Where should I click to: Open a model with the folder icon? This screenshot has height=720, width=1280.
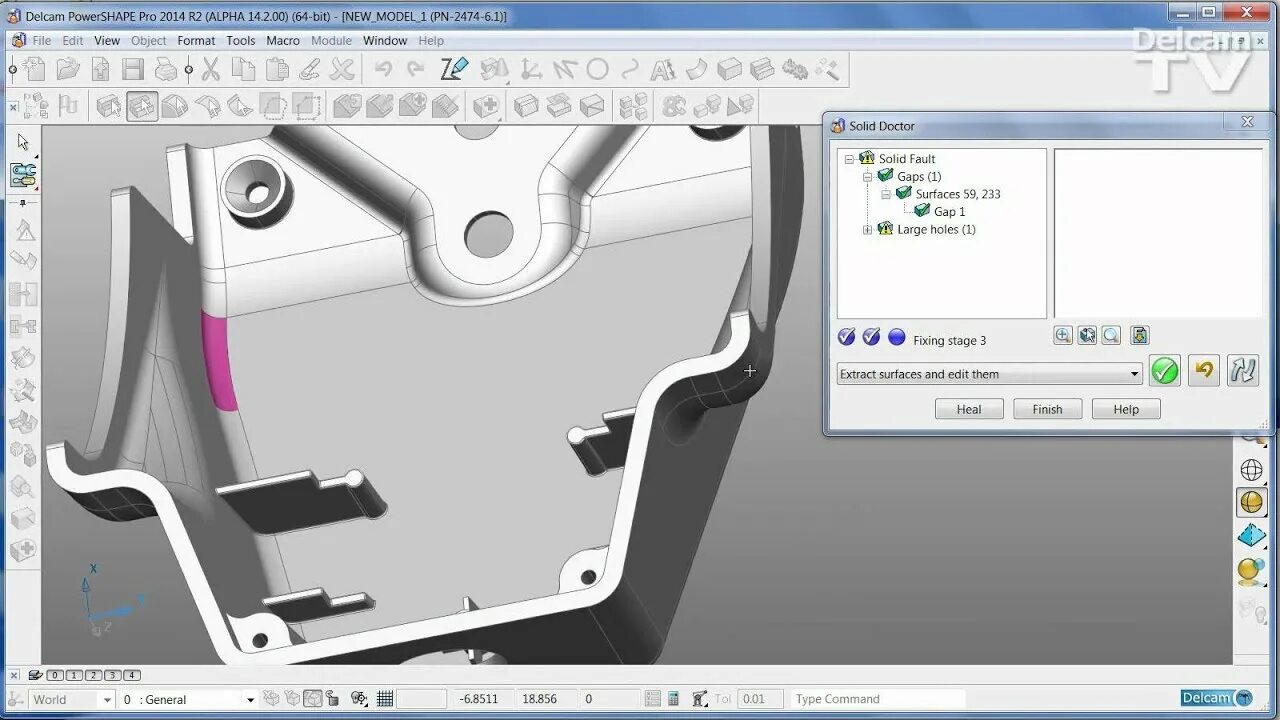[67, 69]
